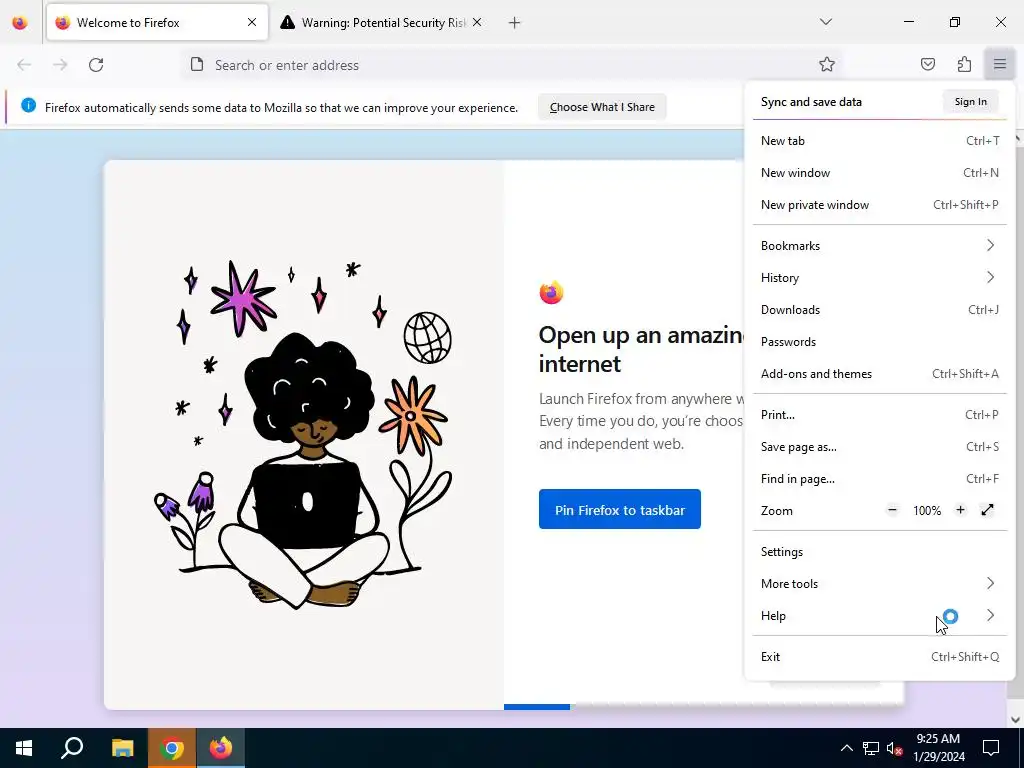Click Pin Firefox to taskbar button

tap(620, 509)
